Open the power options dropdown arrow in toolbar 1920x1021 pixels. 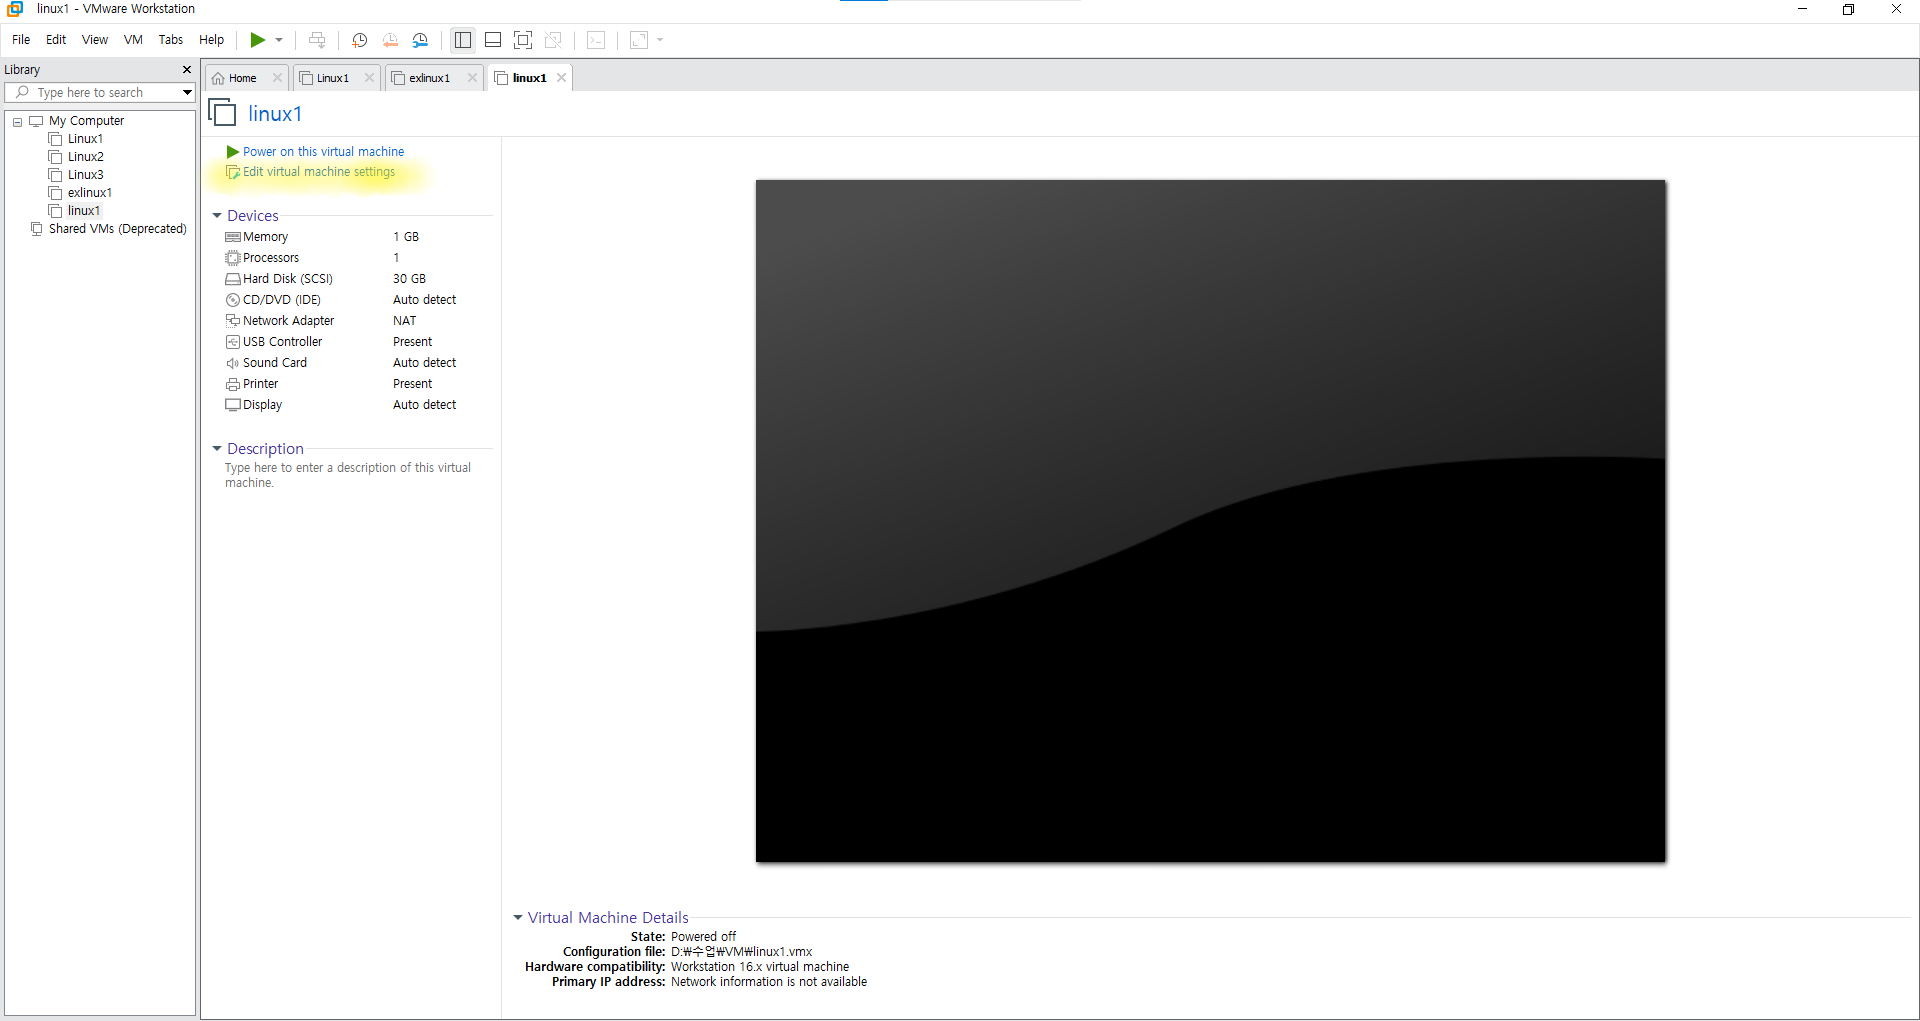[x=279, y=40]
